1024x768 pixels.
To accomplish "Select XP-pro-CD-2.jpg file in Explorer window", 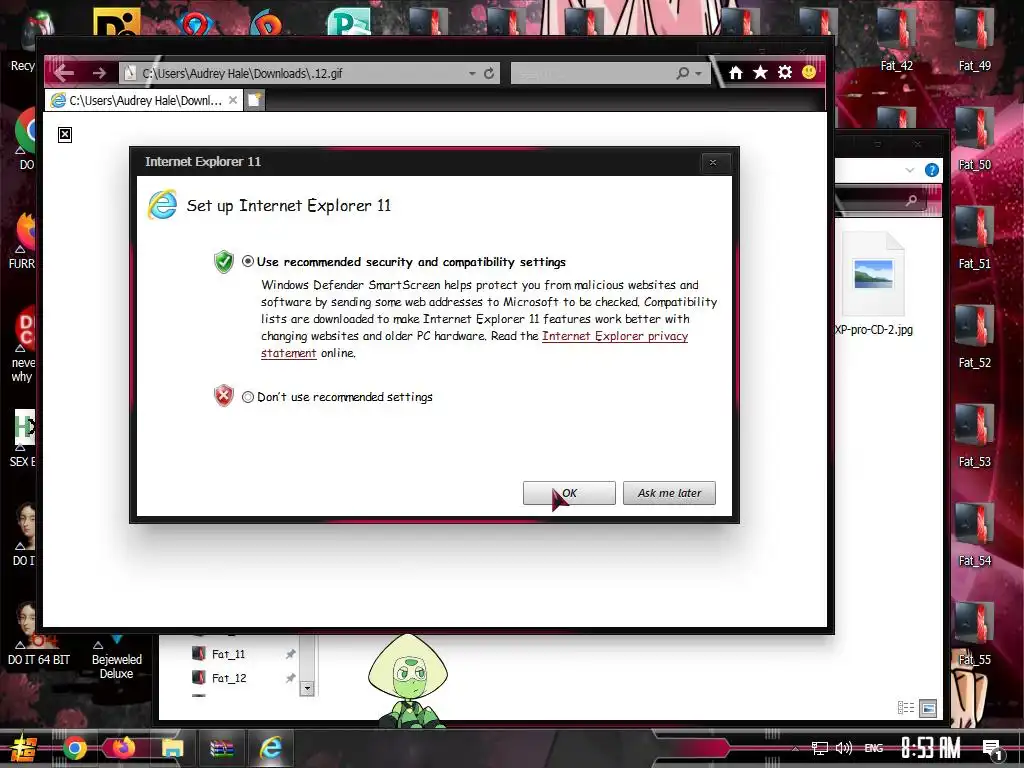I will (x=873, y=284).
